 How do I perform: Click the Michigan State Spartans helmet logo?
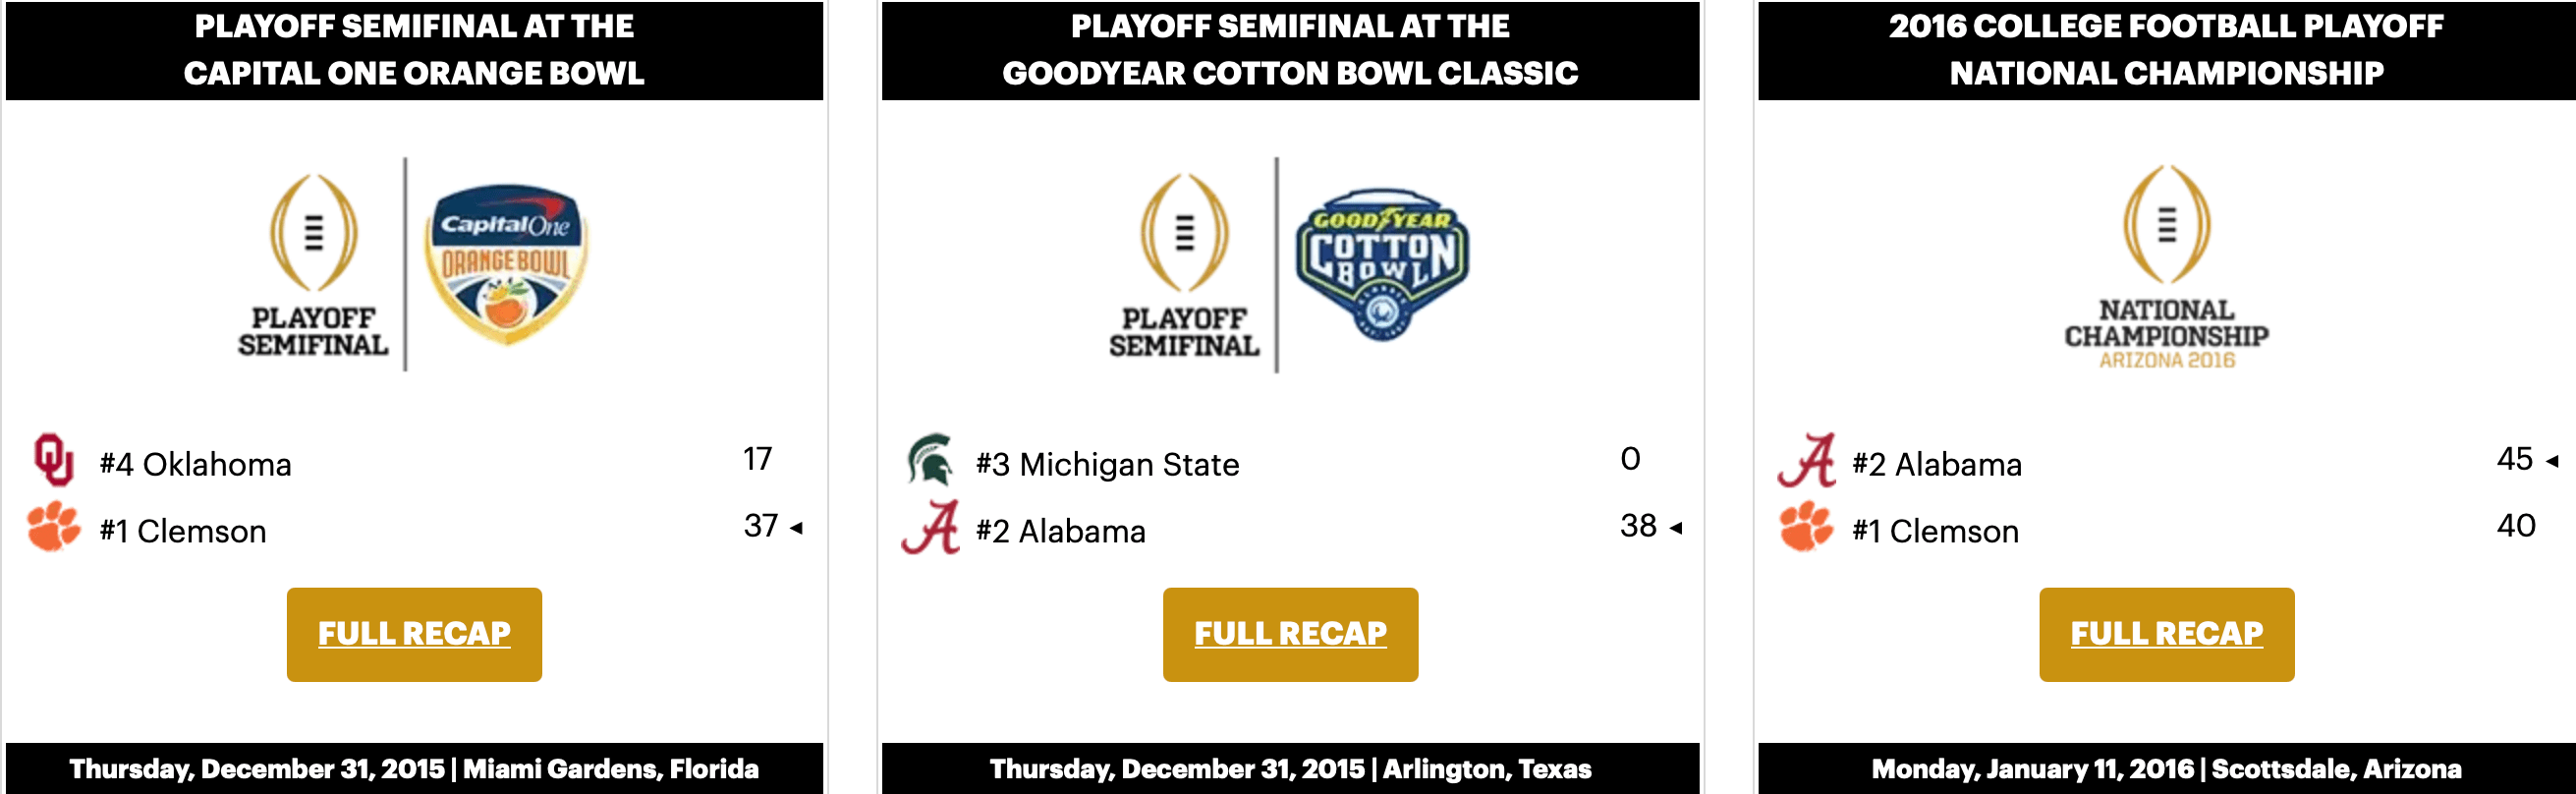pos(930,460)
